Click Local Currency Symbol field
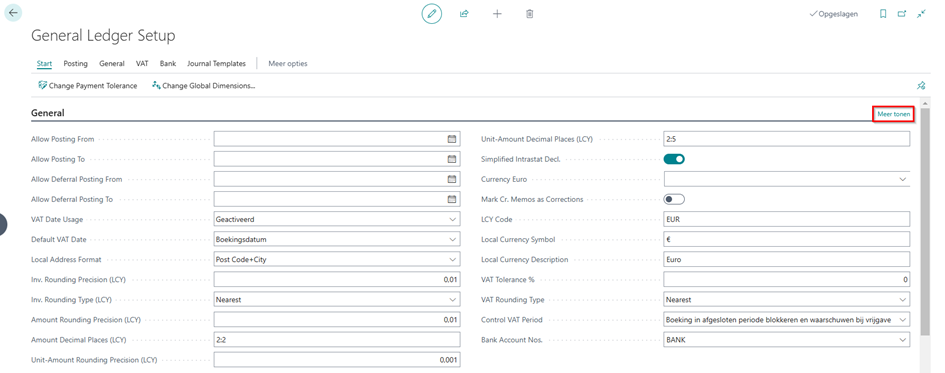The height and width of the screenshot is (373, 945). 786,239
